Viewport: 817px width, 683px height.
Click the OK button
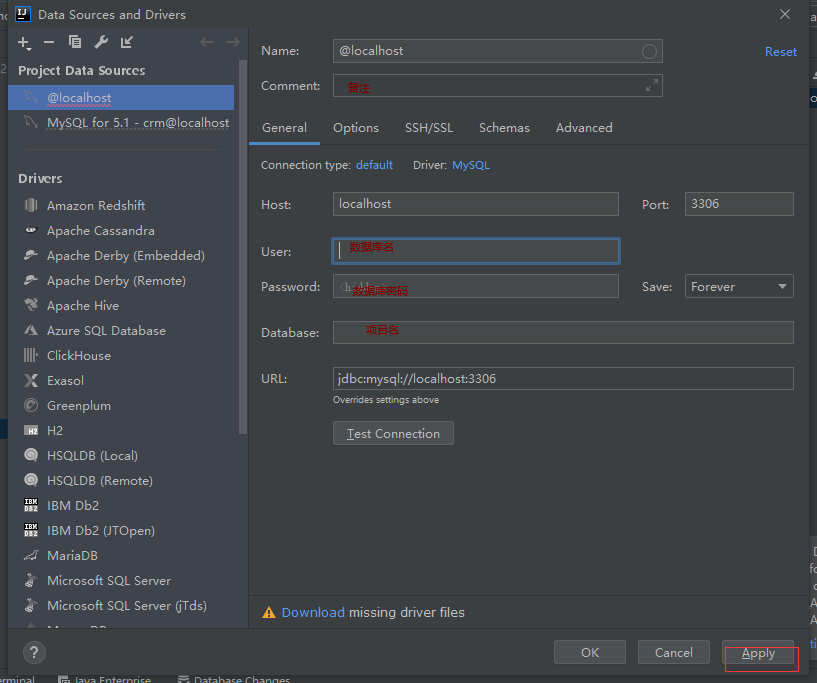[x=590, y=652]
